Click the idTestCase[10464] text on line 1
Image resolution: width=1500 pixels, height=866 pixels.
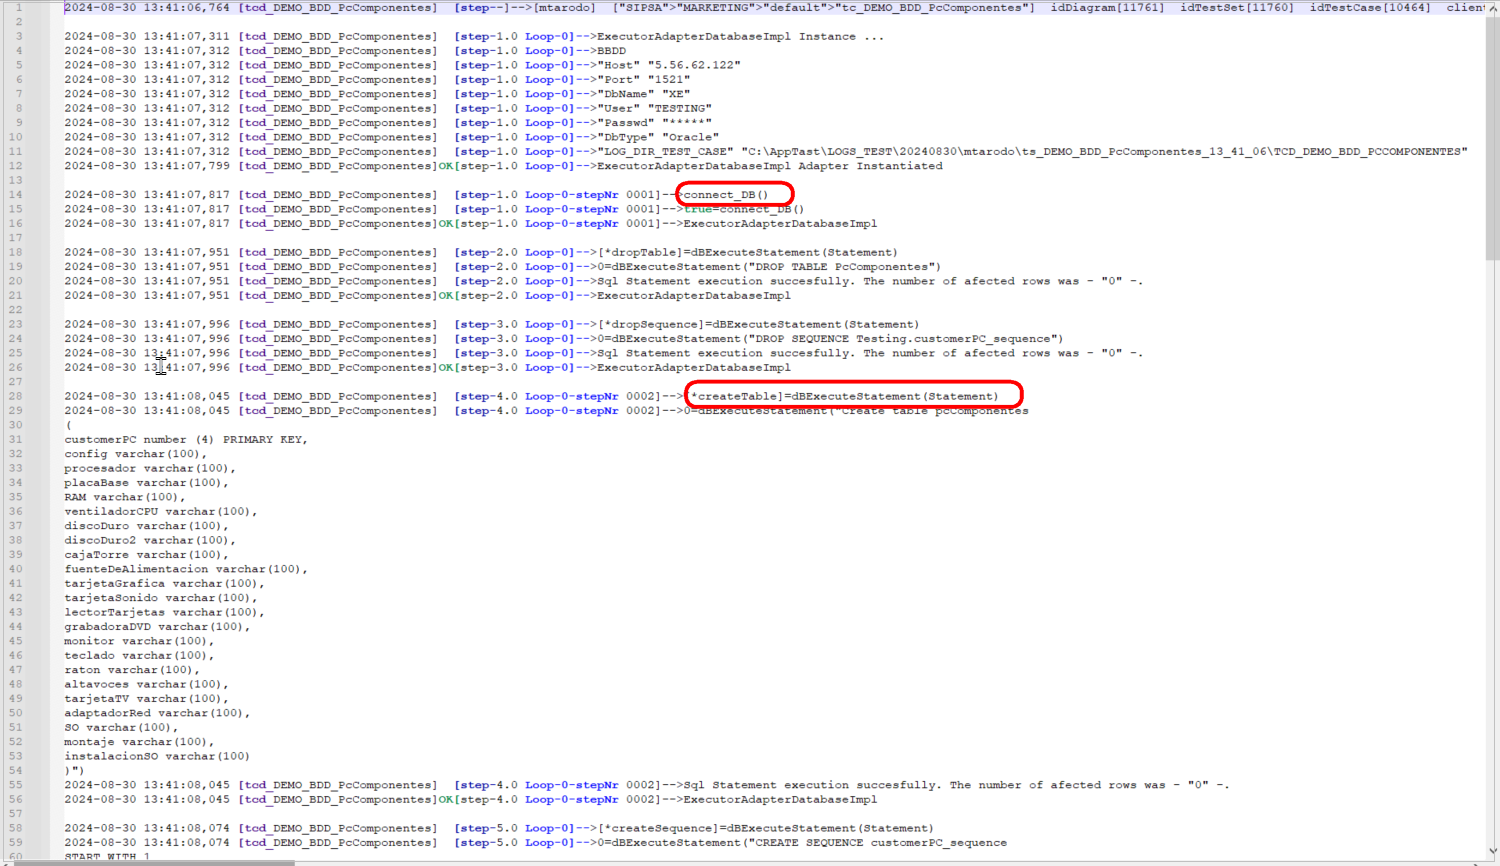[x=1370, y=8]
